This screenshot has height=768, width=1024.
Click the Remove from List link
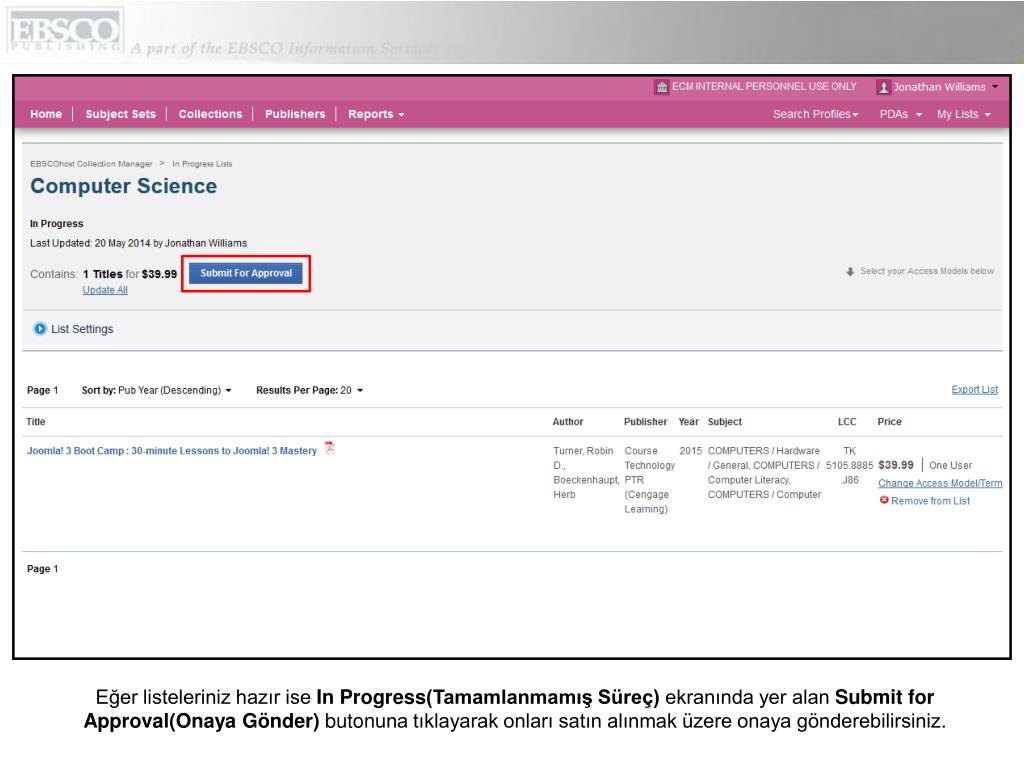(x=931, y=501)
